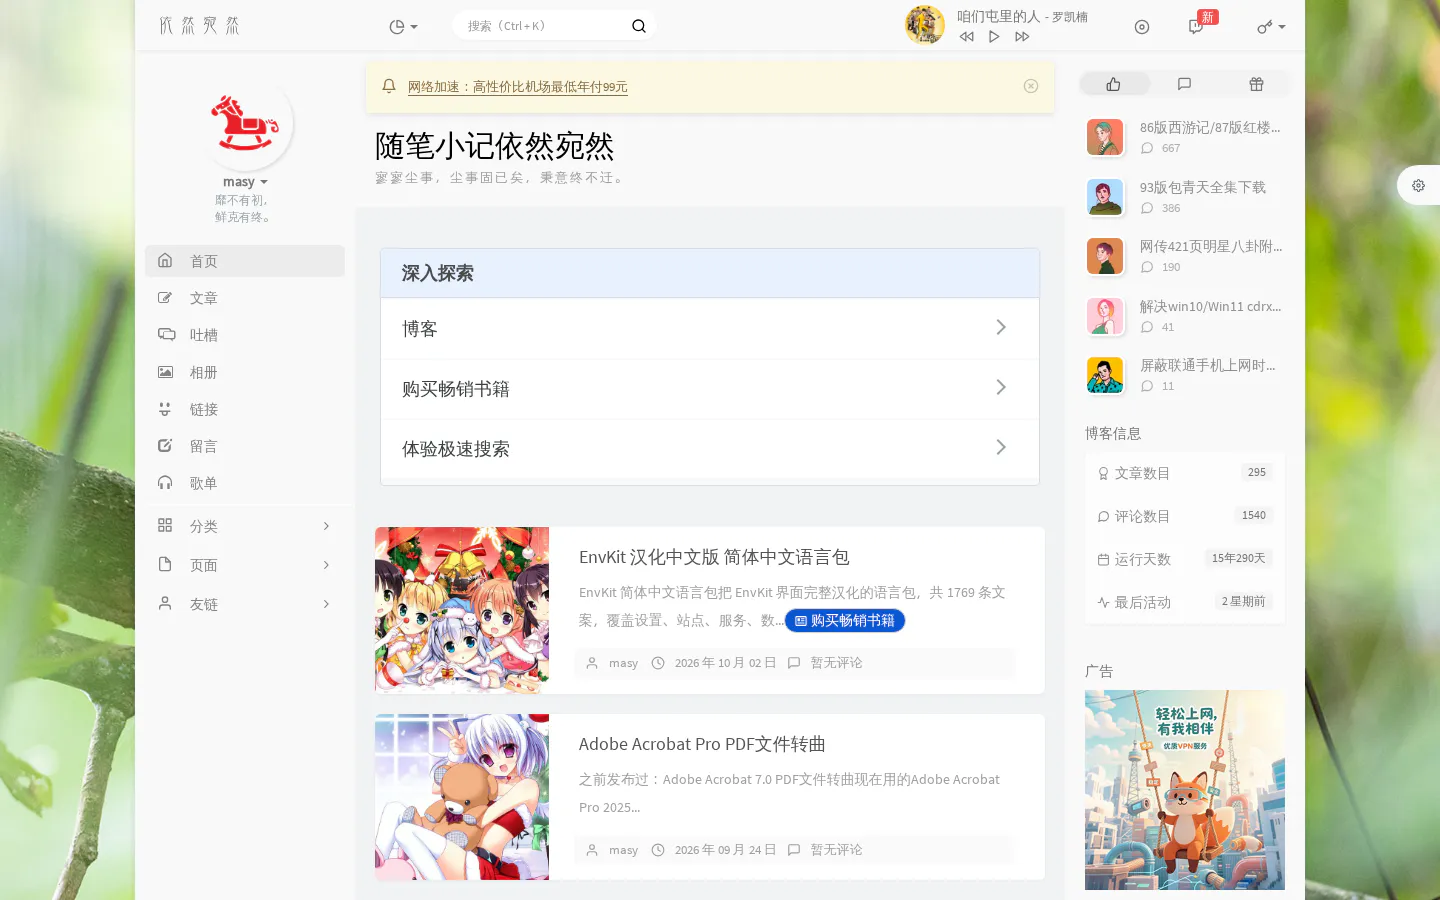1440x900 pixels.
Task: Focus the 搜索 (Ctrl+K) field
Action: tap(545, 26)
